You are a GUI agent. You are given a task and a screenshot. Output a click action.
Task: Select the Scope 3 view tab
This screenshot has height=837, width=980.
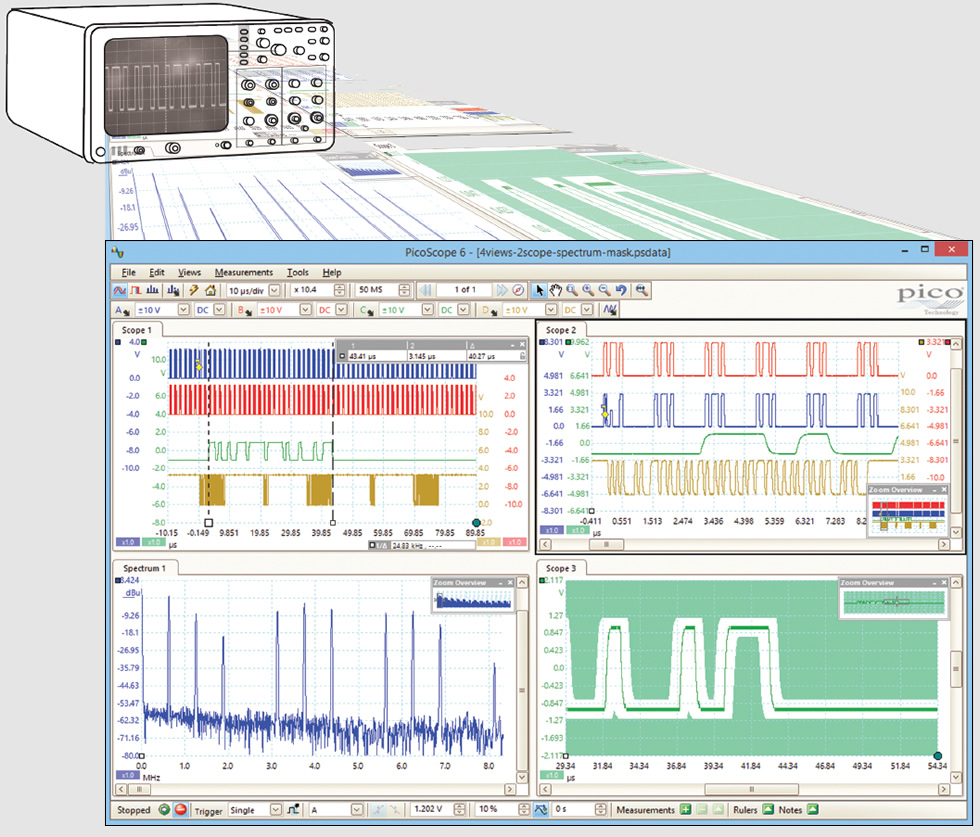tap(561, 568)
